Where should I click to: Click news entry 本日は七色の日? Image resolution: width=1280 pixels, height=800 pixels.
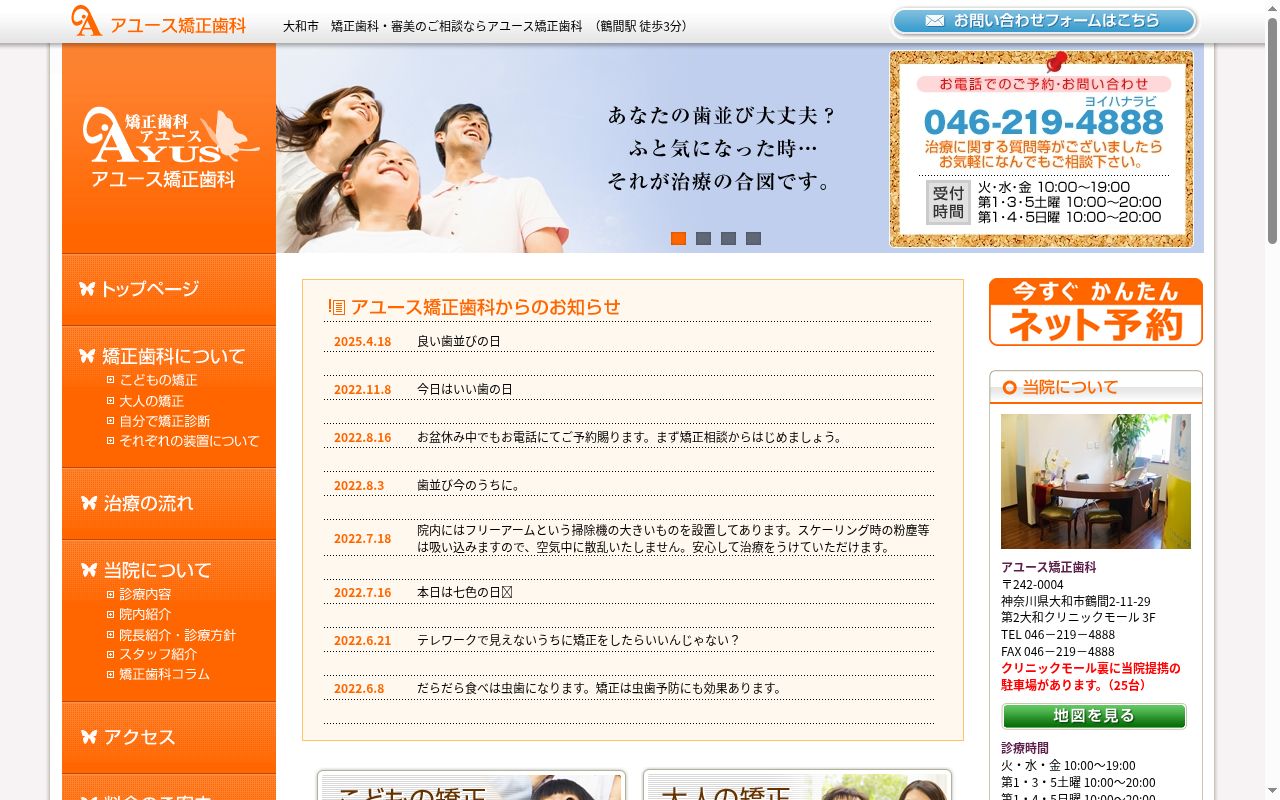click(x=464, y=592)
